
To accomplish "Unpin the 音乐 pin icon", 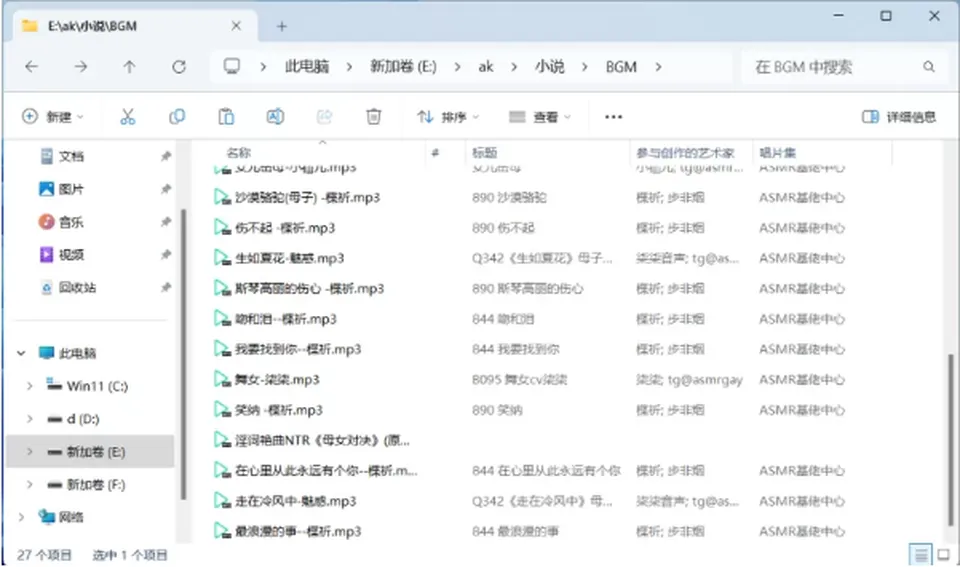I will (x=165, y=222).
